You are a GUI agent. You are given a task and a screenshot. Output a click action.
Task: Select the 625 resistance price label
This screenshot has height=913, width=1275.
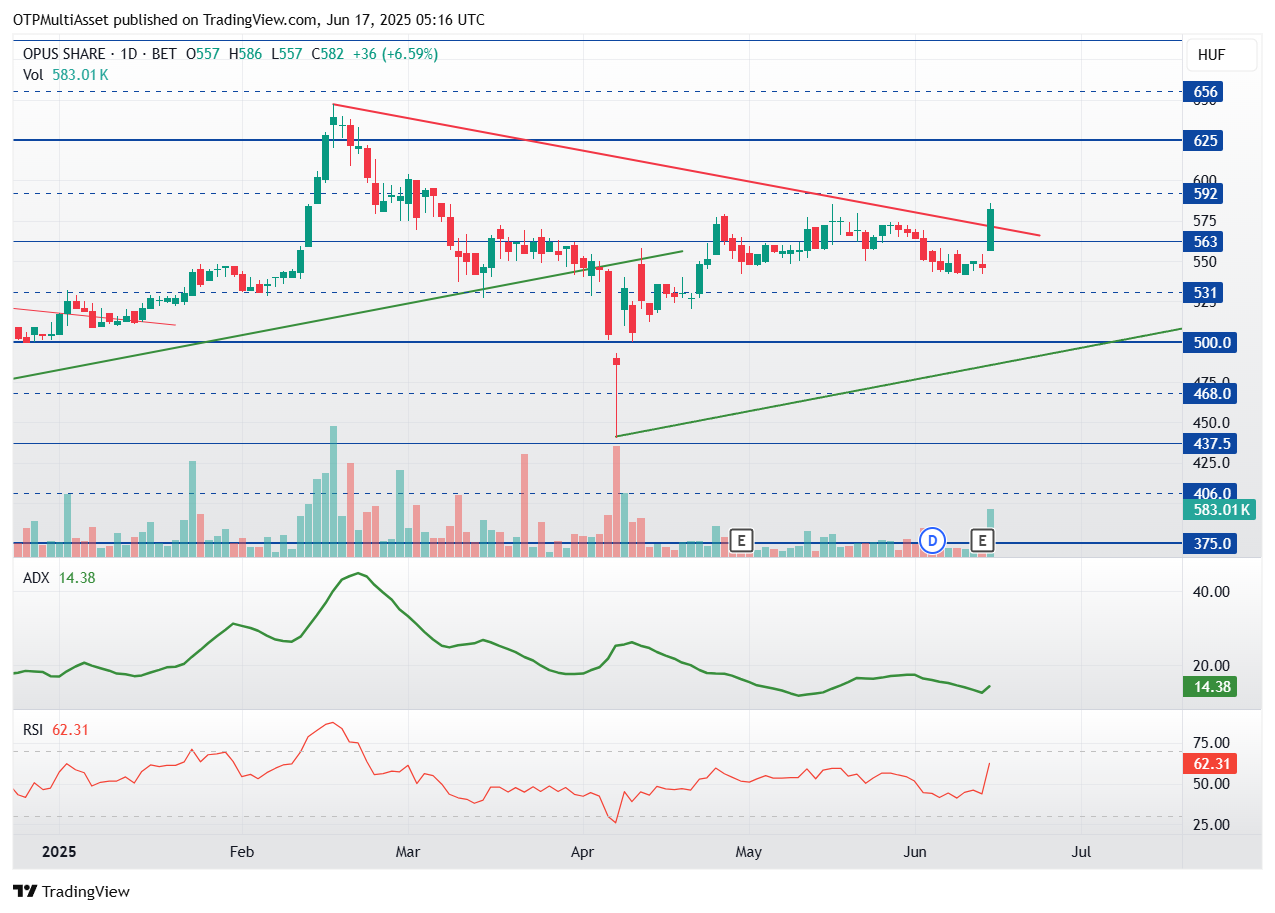1205,141
